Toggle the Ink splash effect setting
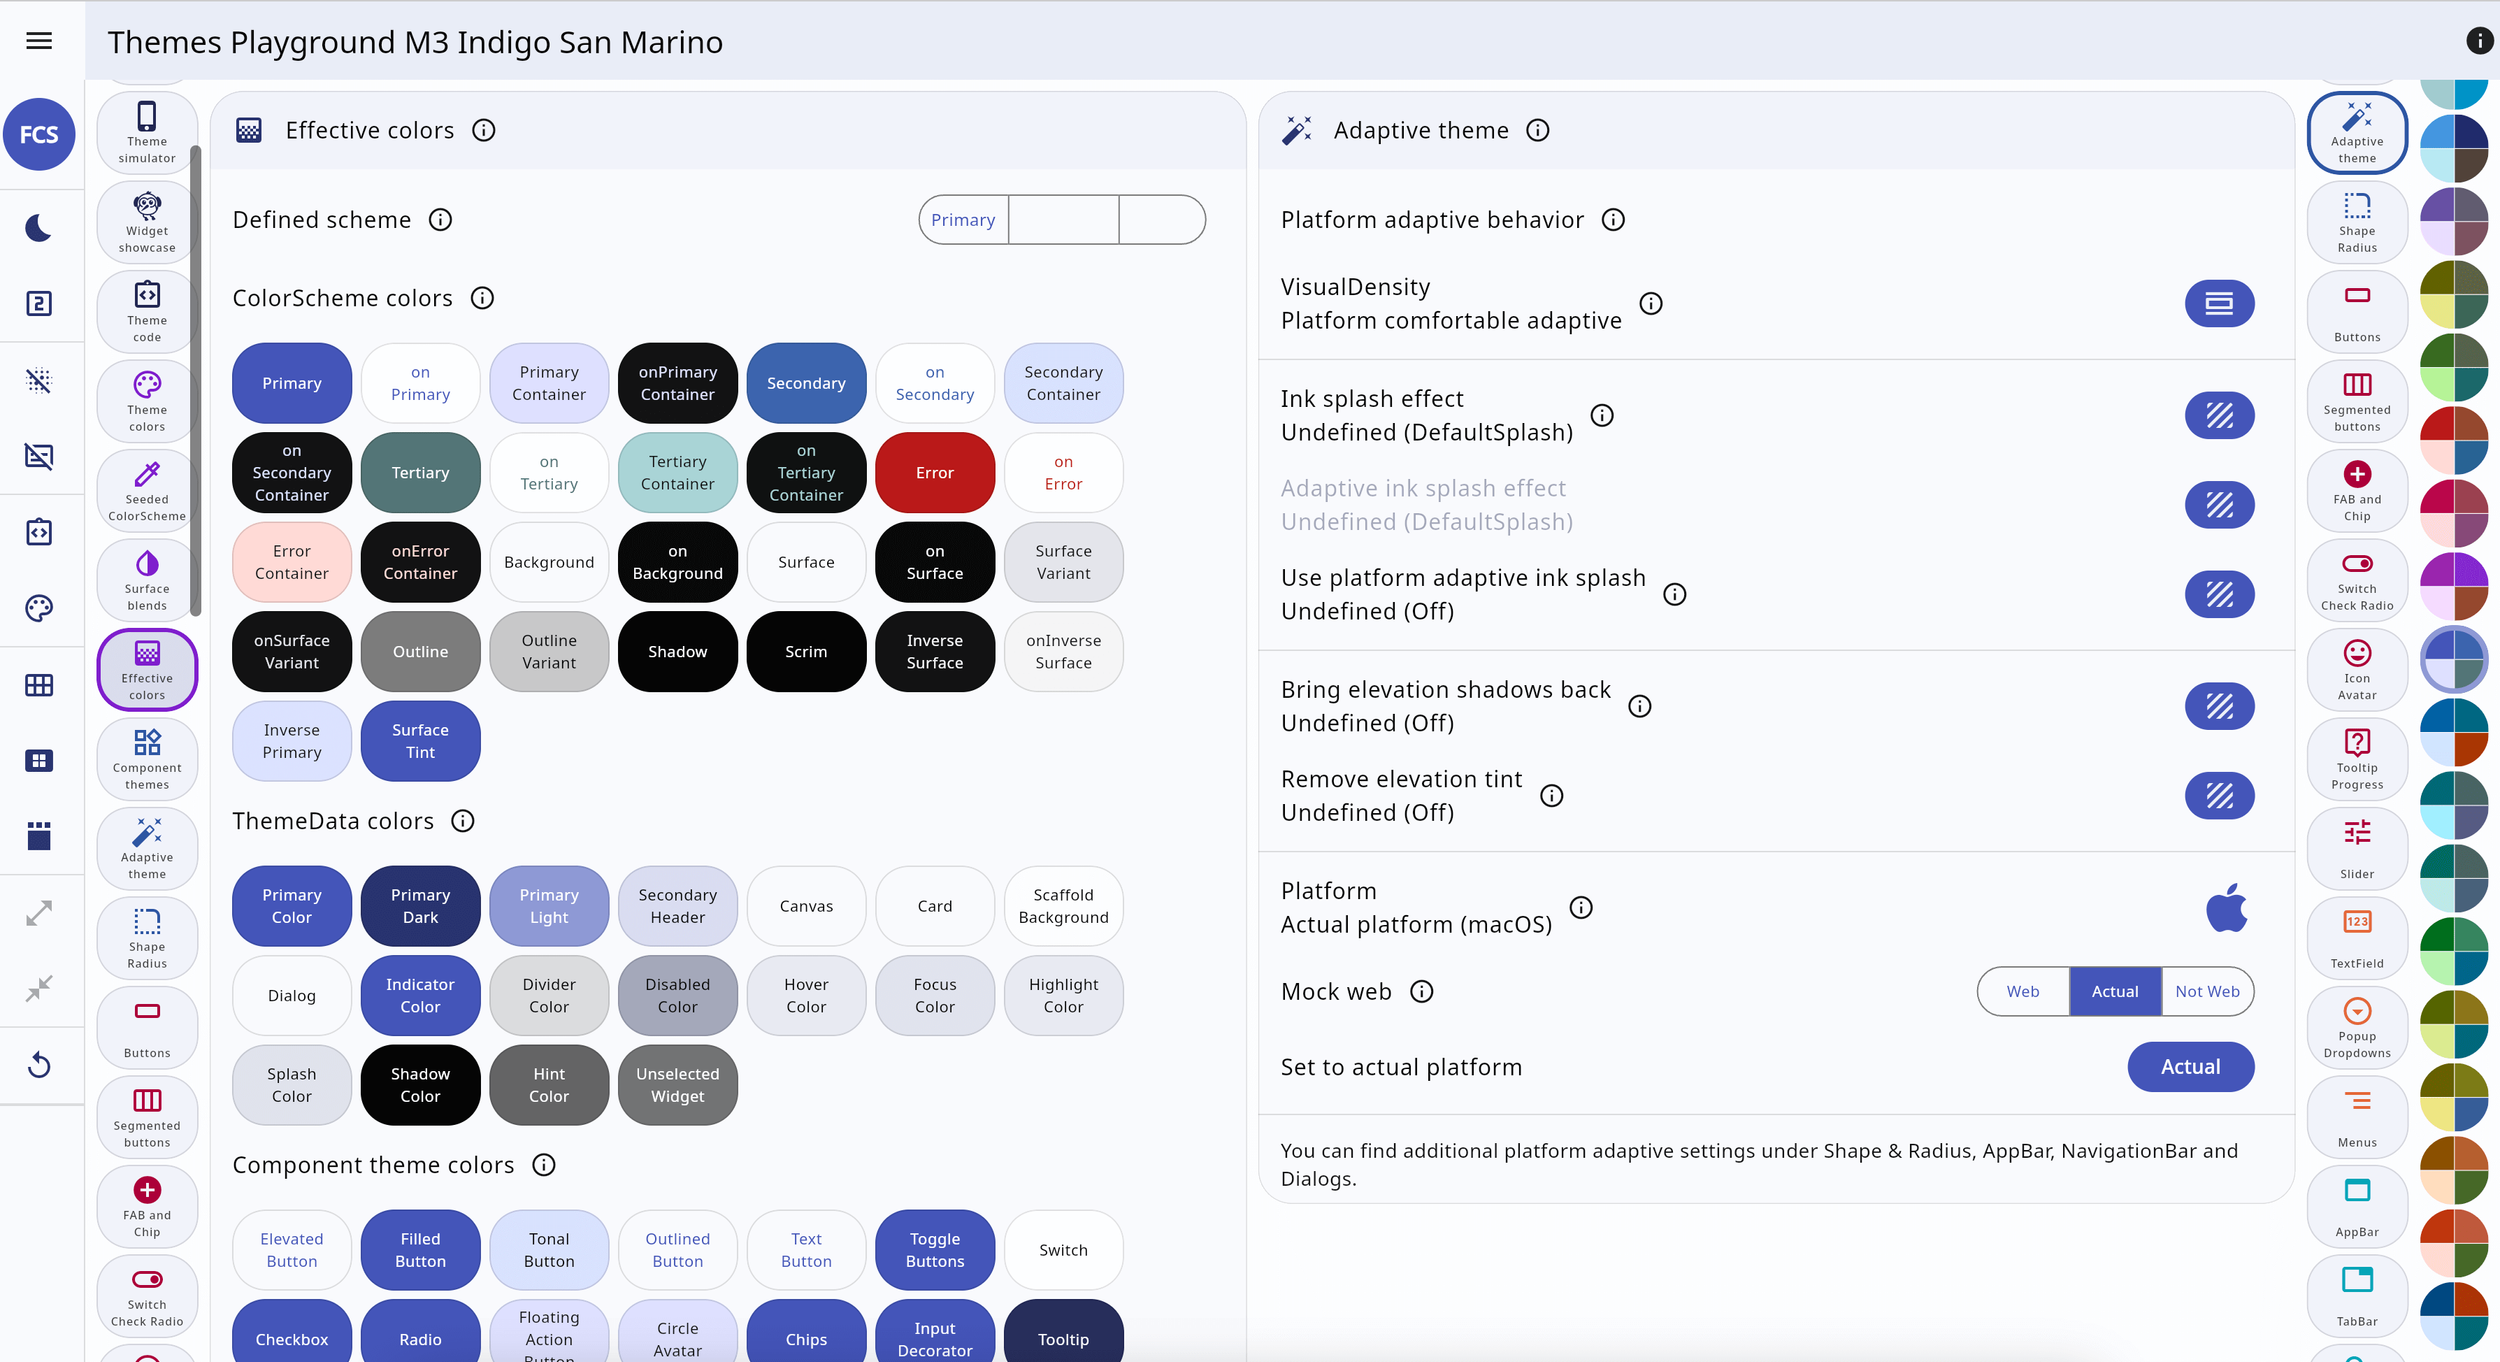 (x=2219, y=415)
